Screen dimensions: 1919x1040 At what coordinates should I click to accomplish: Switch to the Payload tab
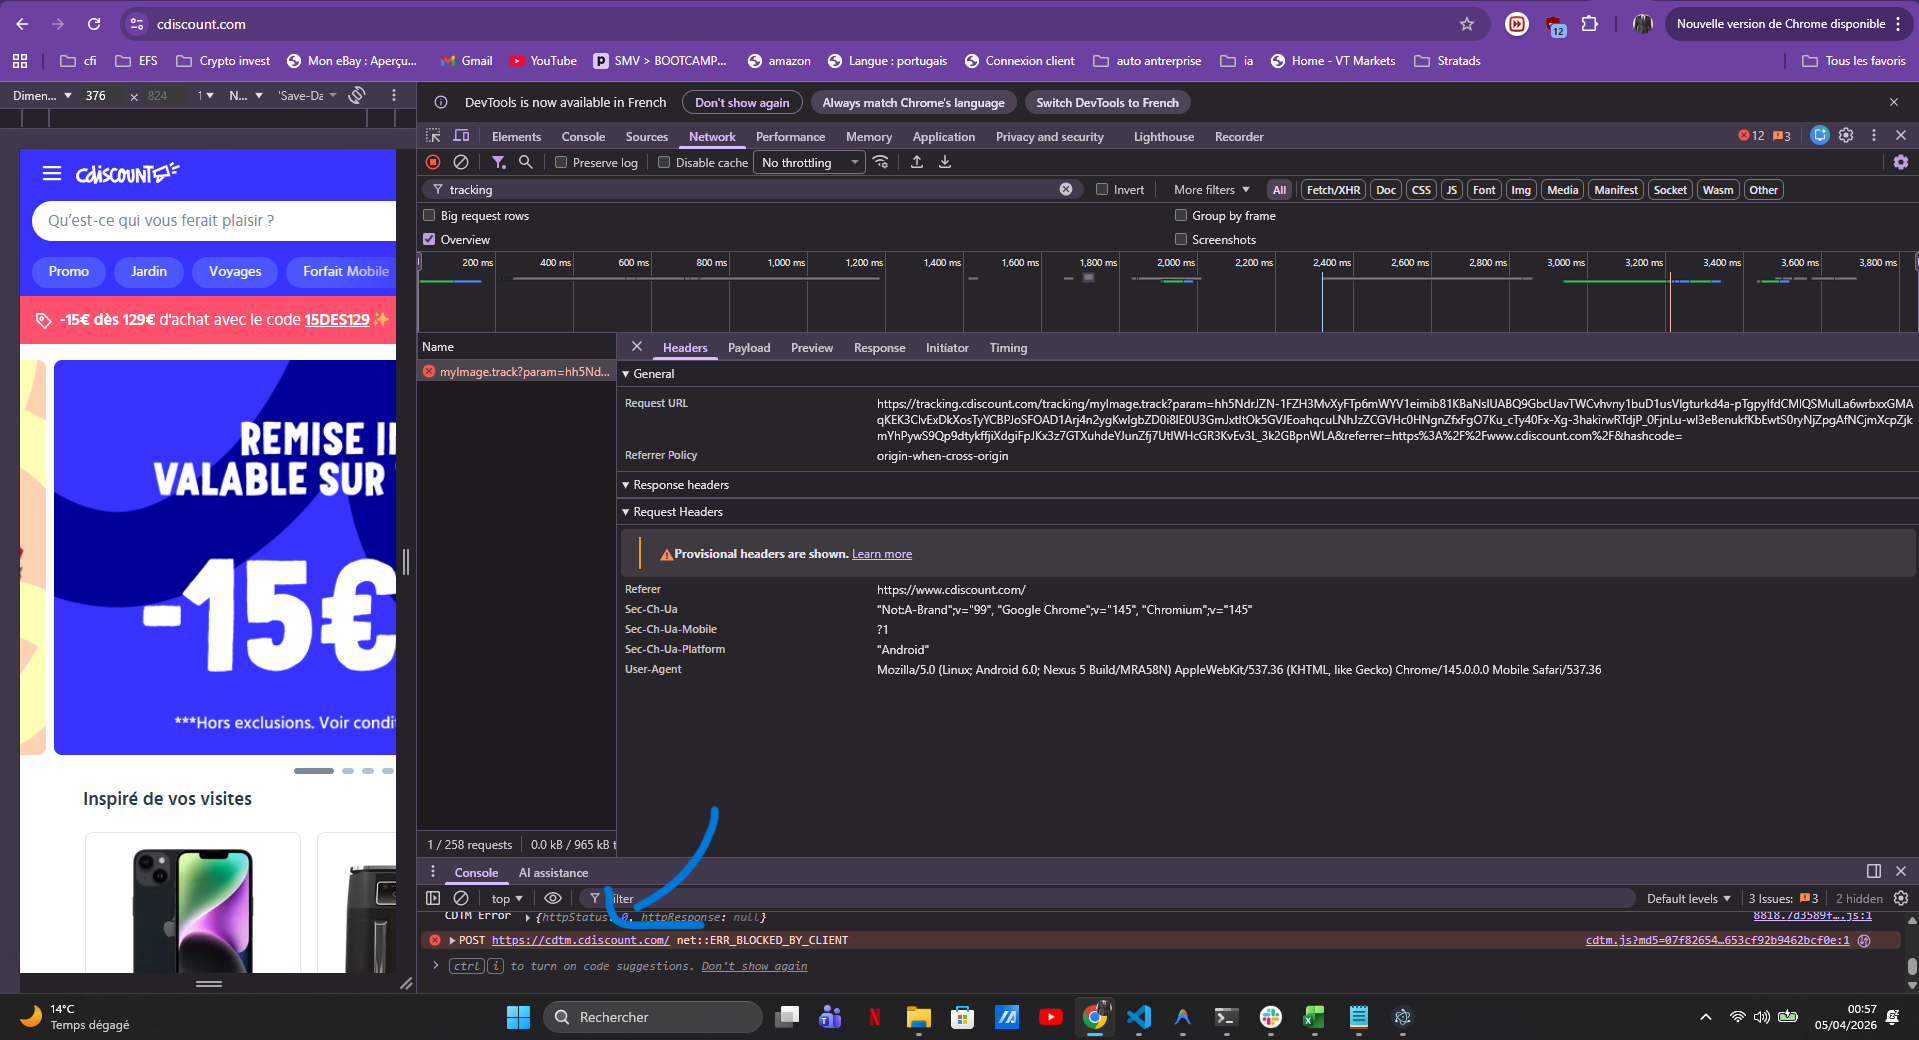(748, 348)
